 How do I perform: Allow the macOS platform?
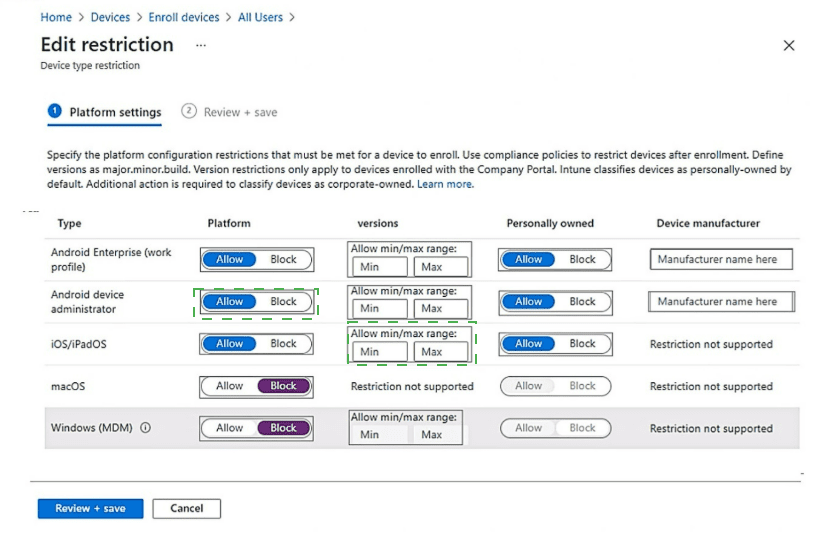230,386
